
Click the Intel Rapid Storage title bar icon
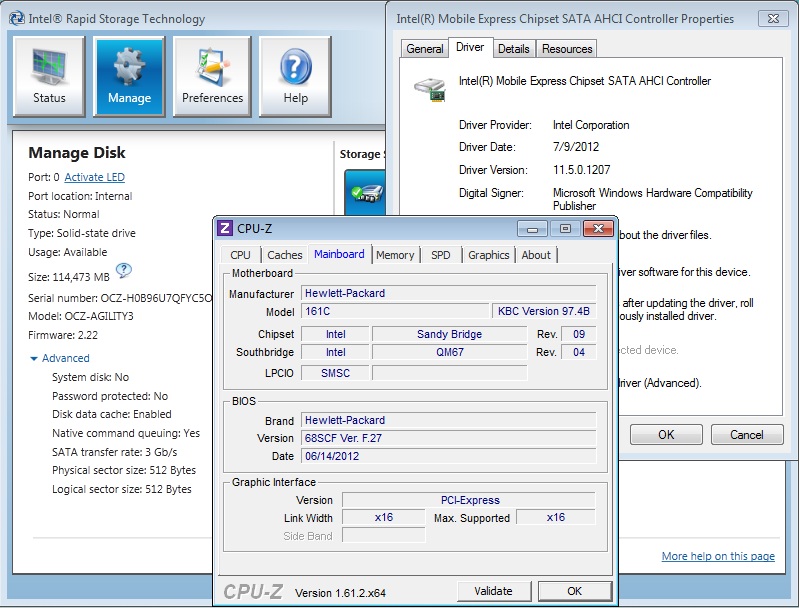point(17,18)
